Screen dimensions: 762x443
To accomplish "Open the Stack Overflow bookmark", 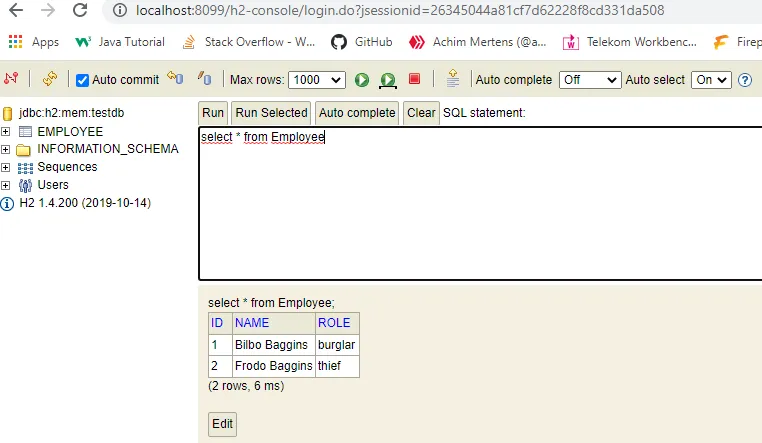I will click(248, 42).
